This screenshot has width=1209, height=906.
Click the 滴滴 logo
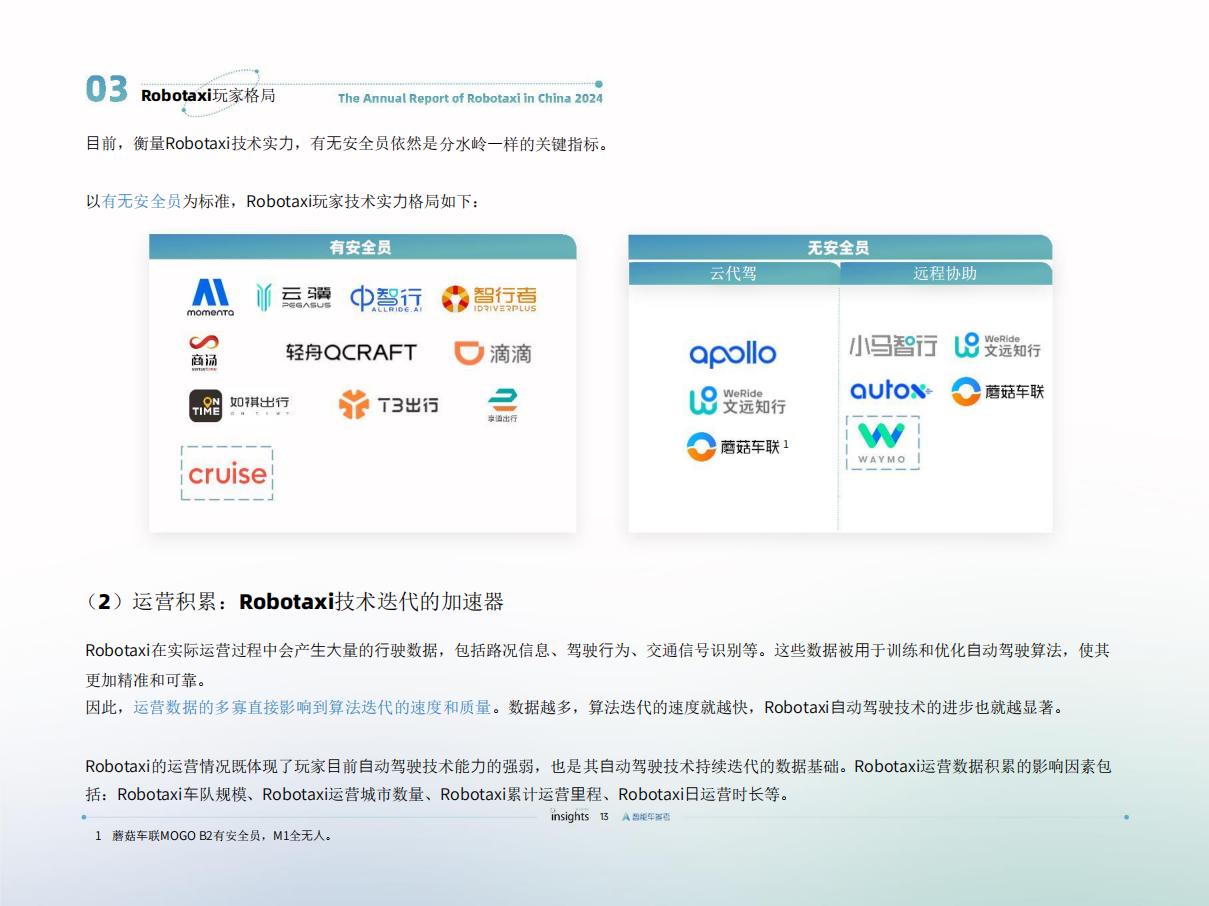[x=493, y=353]
